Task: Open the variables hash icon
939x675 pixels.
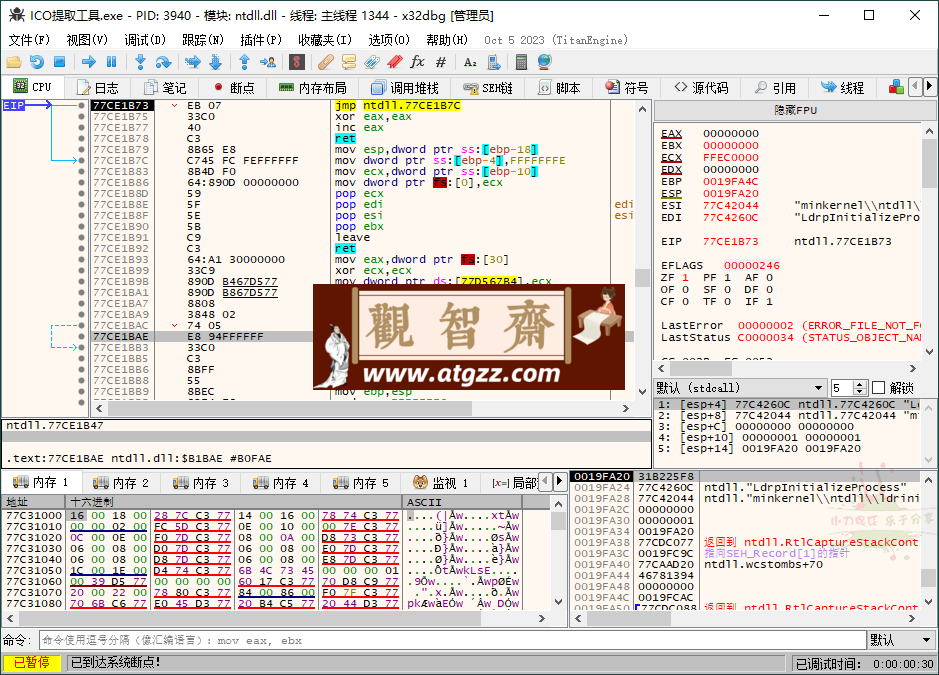Action: pos(441,62)
